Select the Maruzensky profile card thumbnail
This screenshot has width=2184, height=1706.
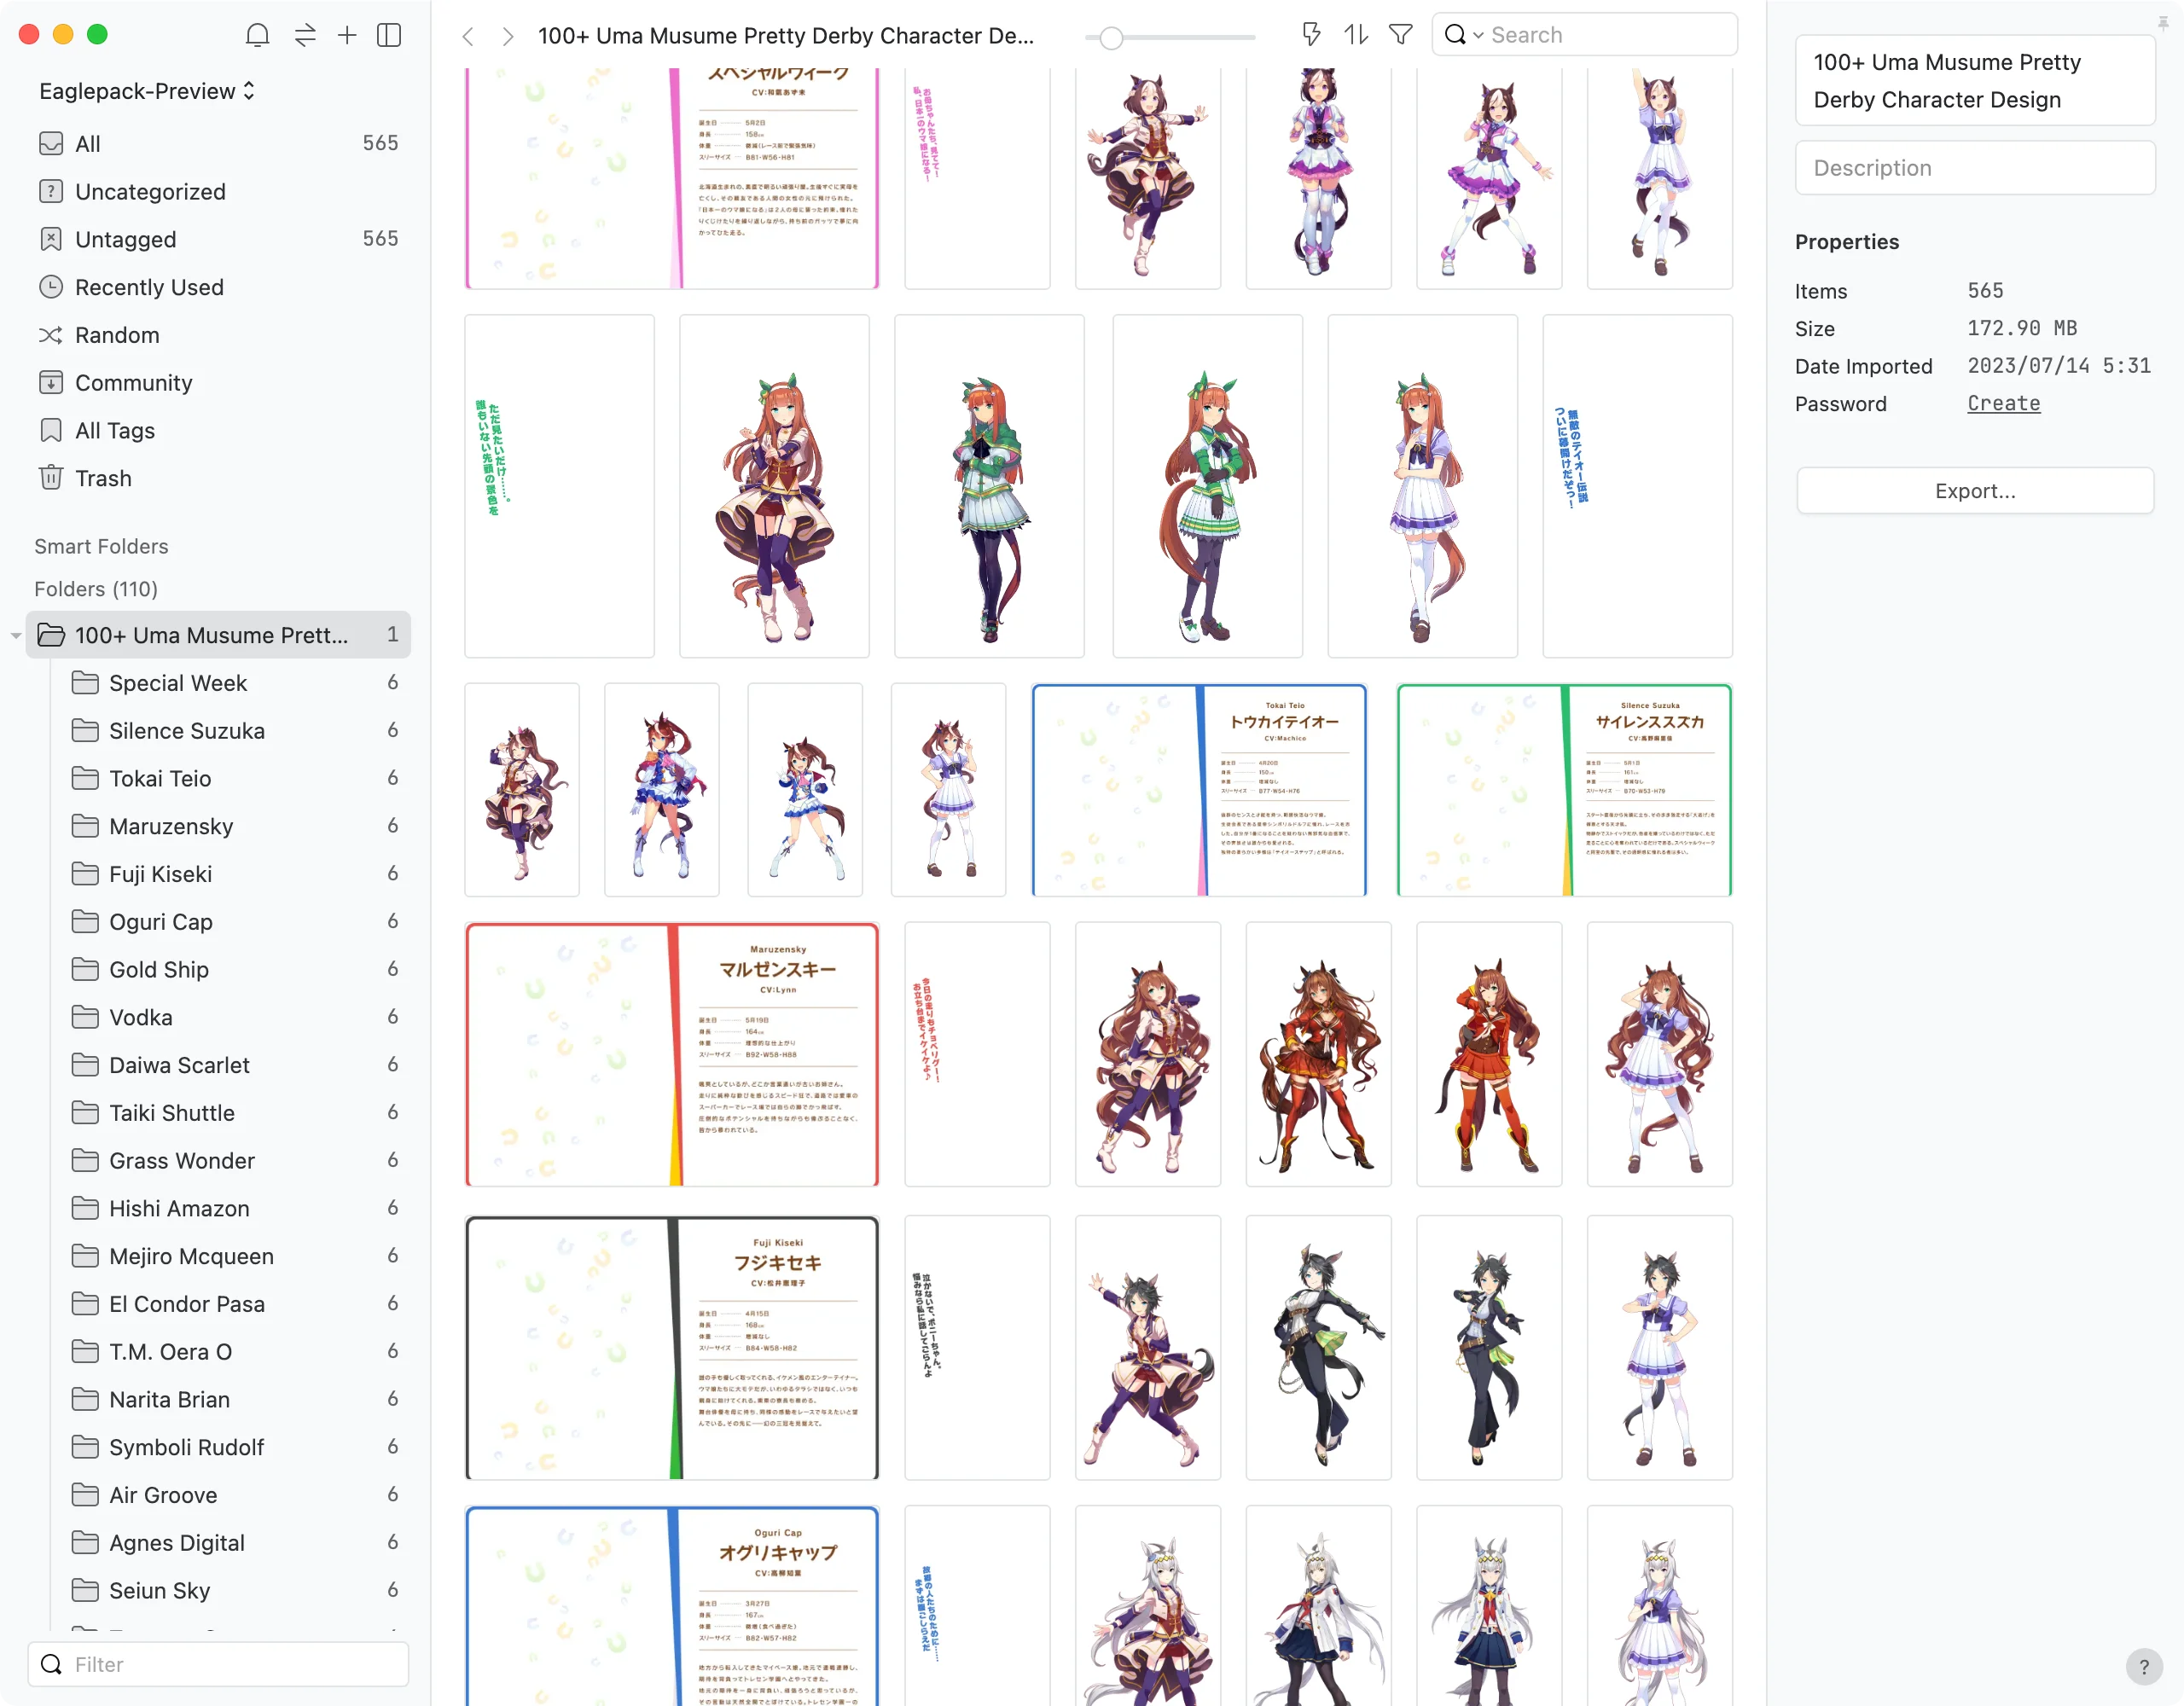pos(672,1055)
